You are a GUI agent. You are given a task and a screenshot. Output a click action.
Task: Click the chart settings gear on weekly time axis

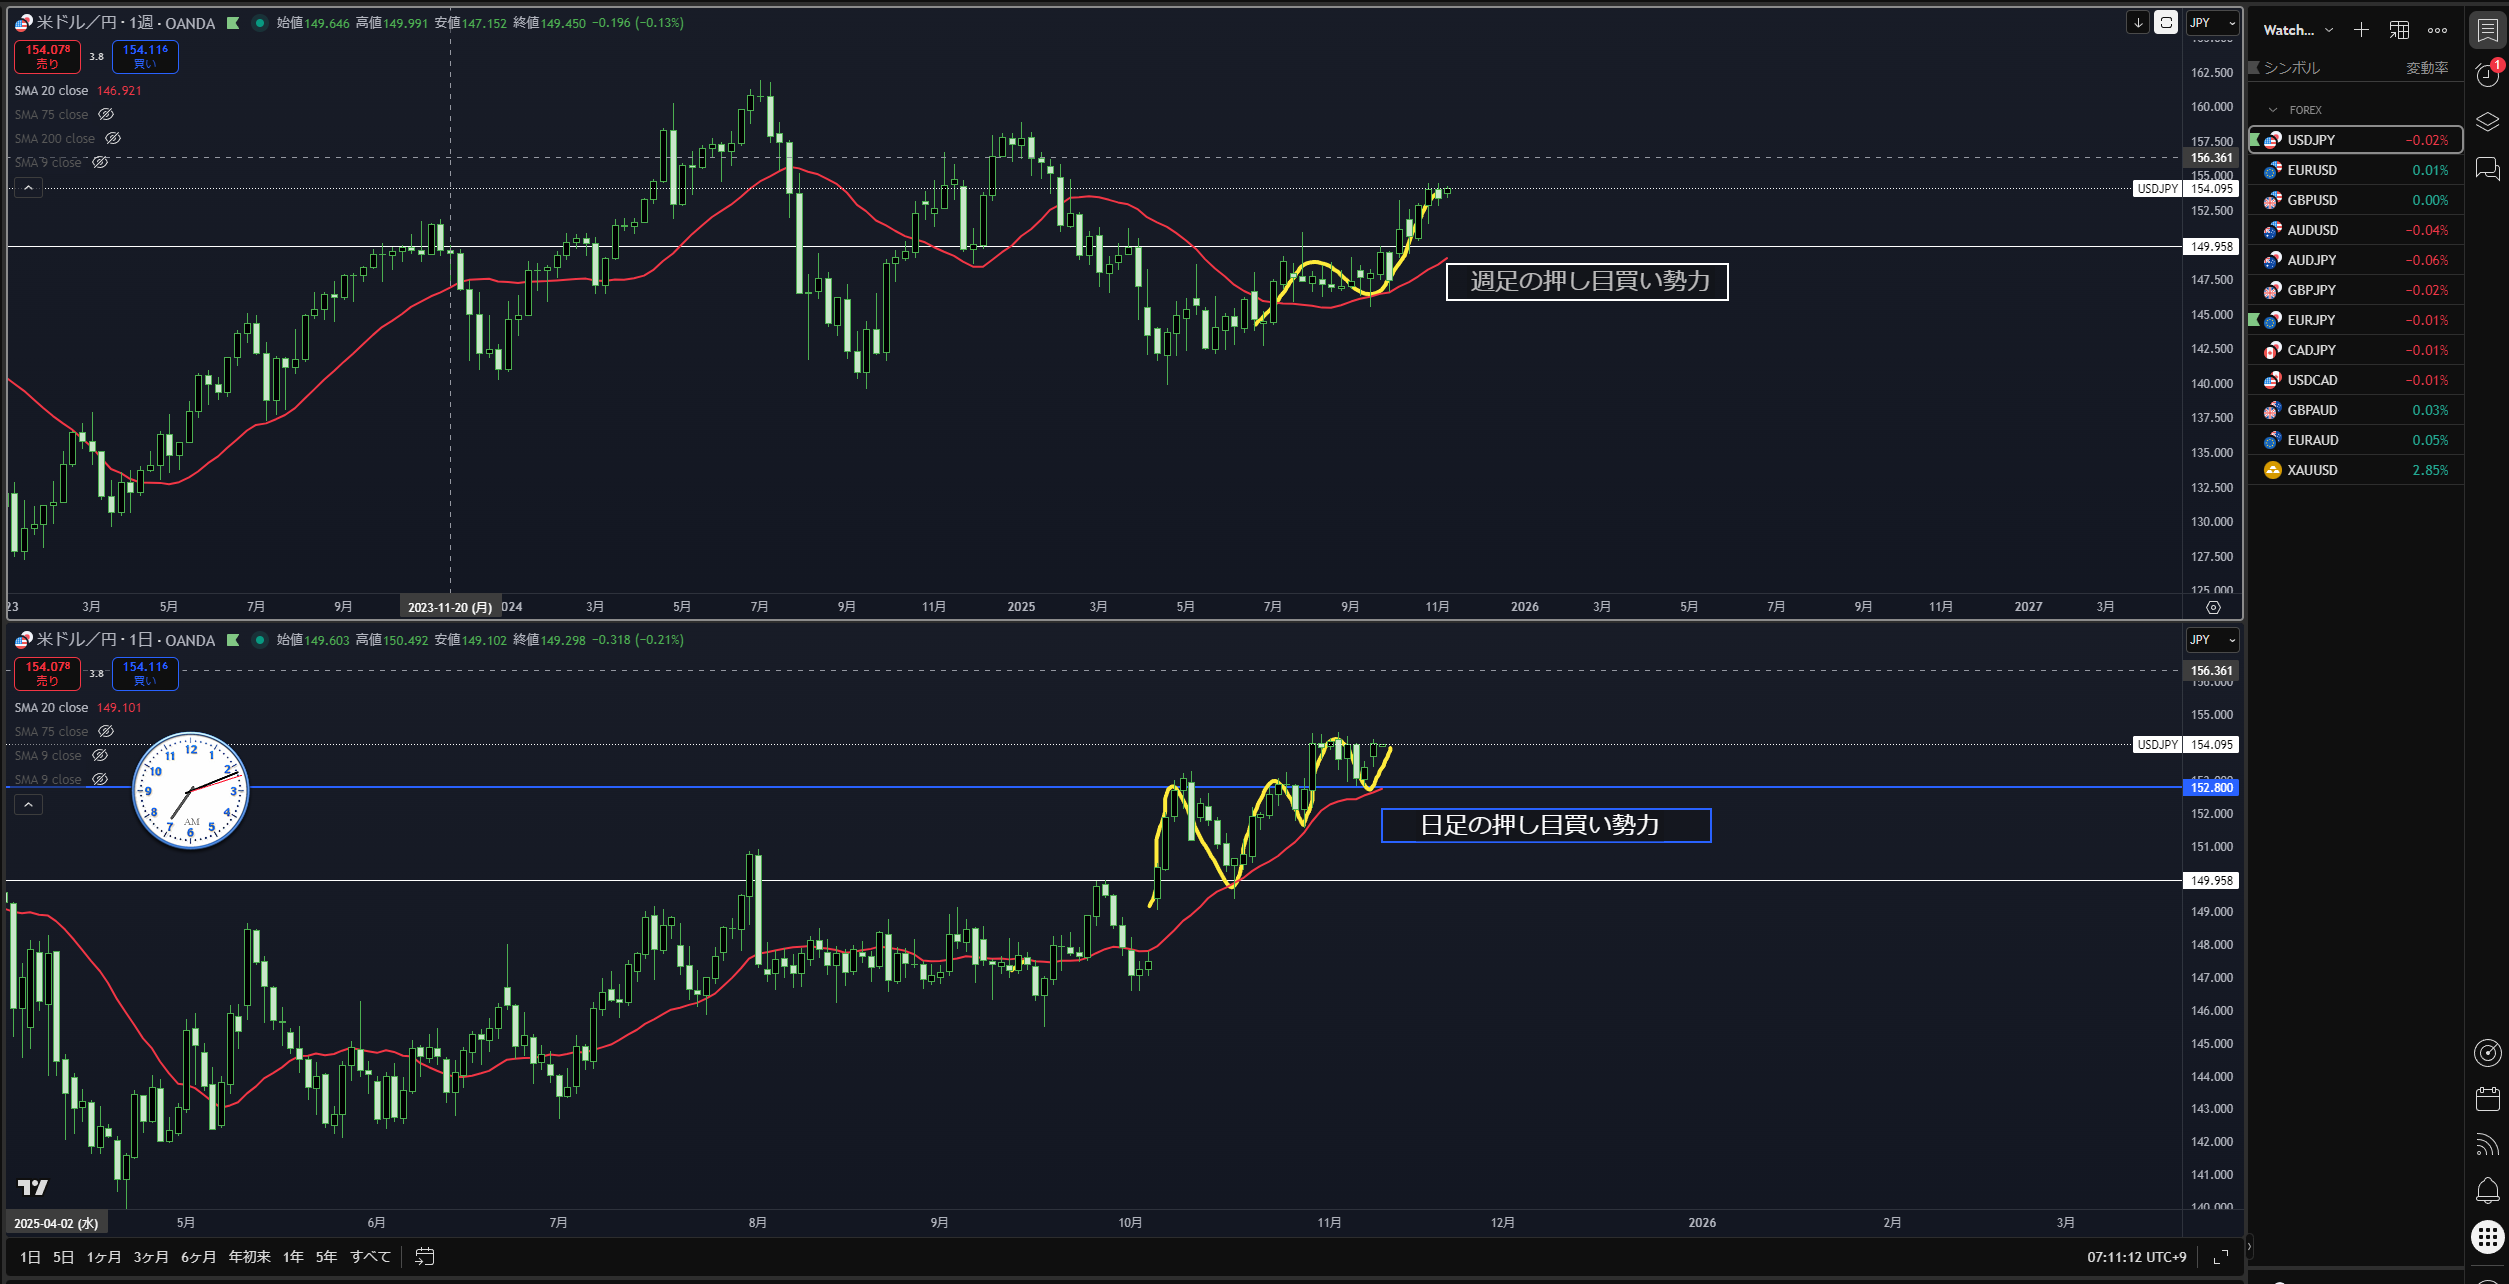pos(2213,607)
